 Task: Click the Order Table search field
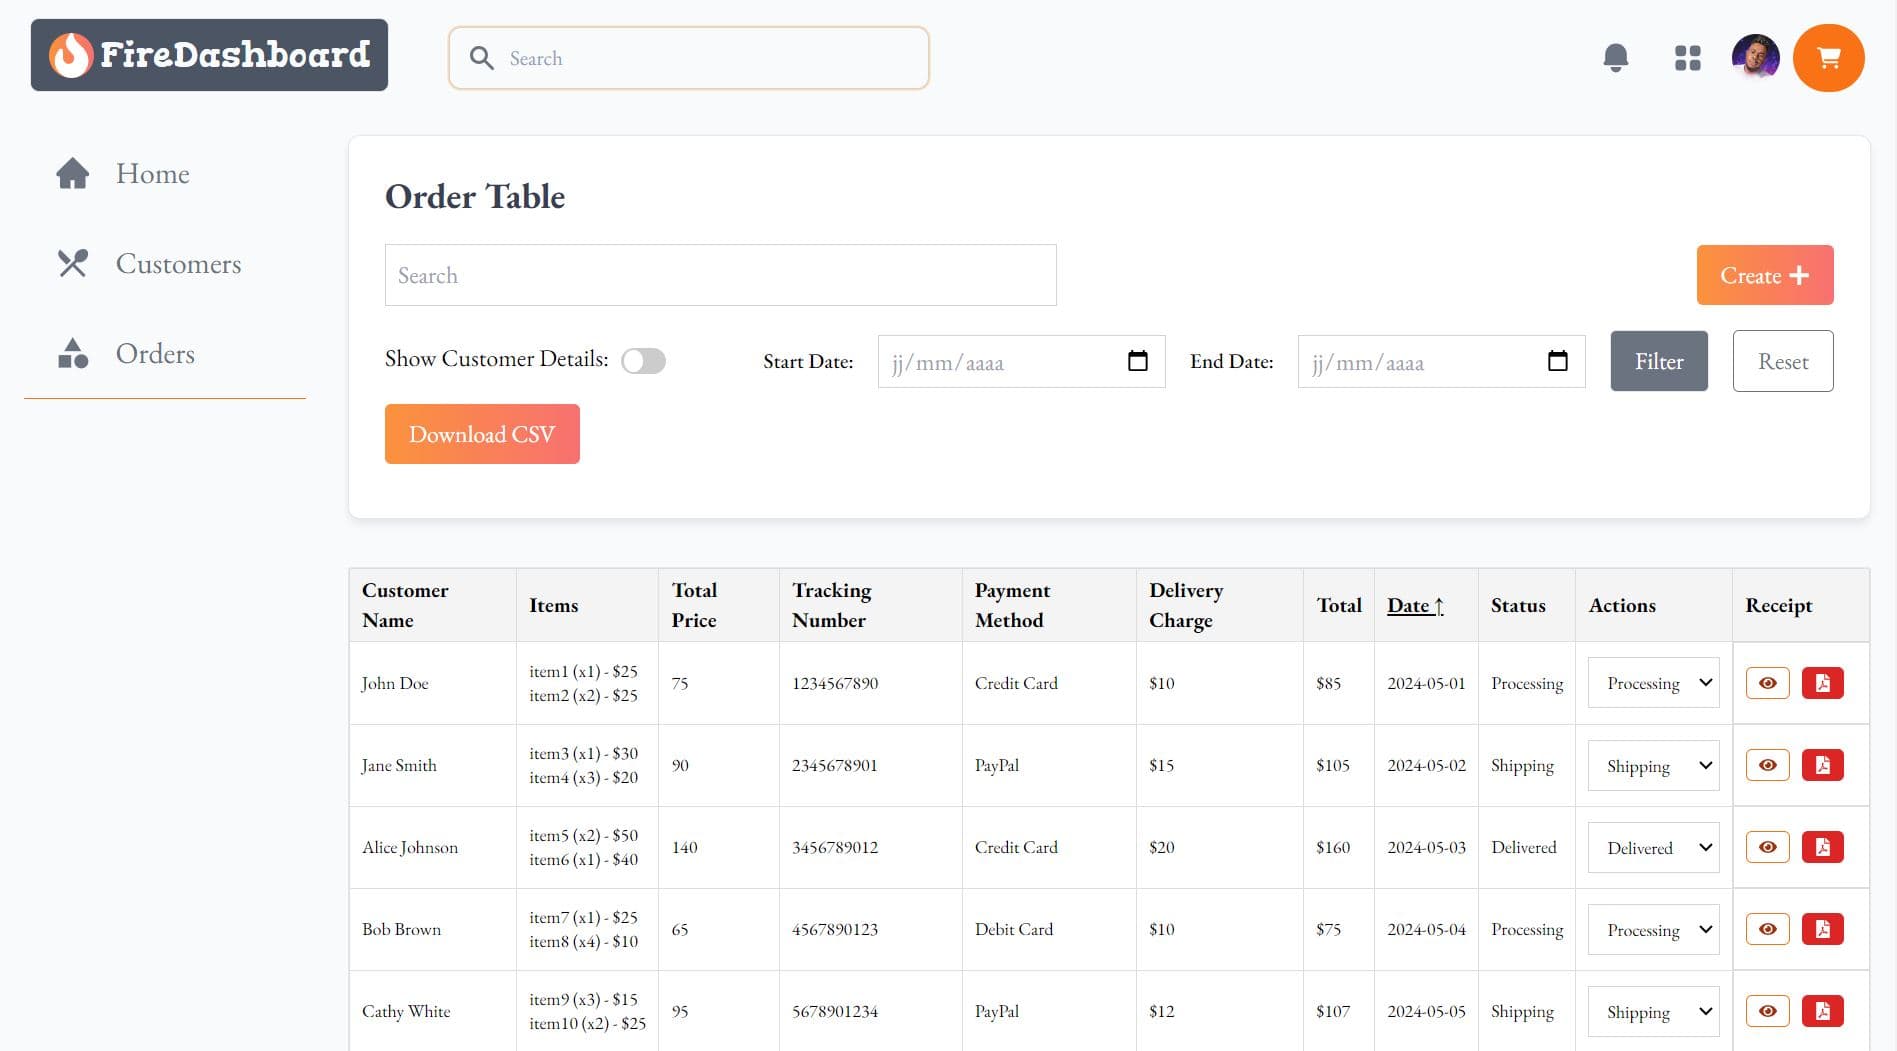coord(720,275)
